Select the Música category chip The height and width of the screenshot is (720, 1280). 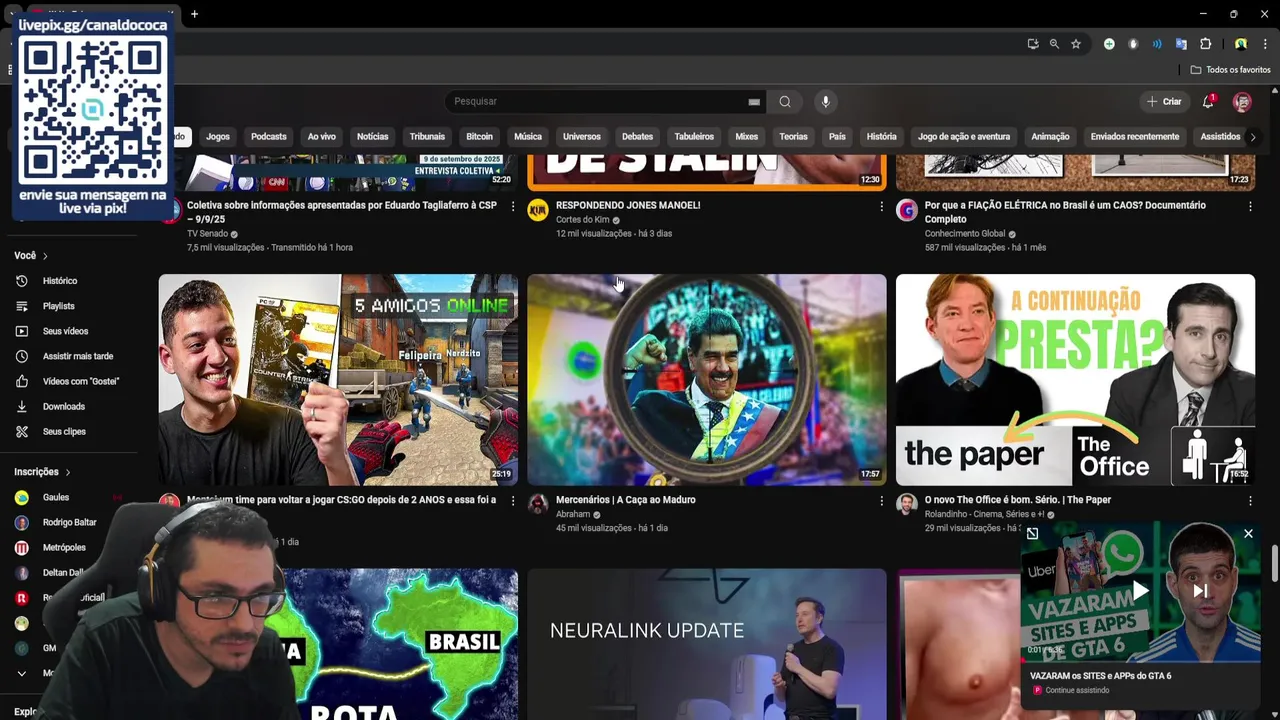pos(528,137)
